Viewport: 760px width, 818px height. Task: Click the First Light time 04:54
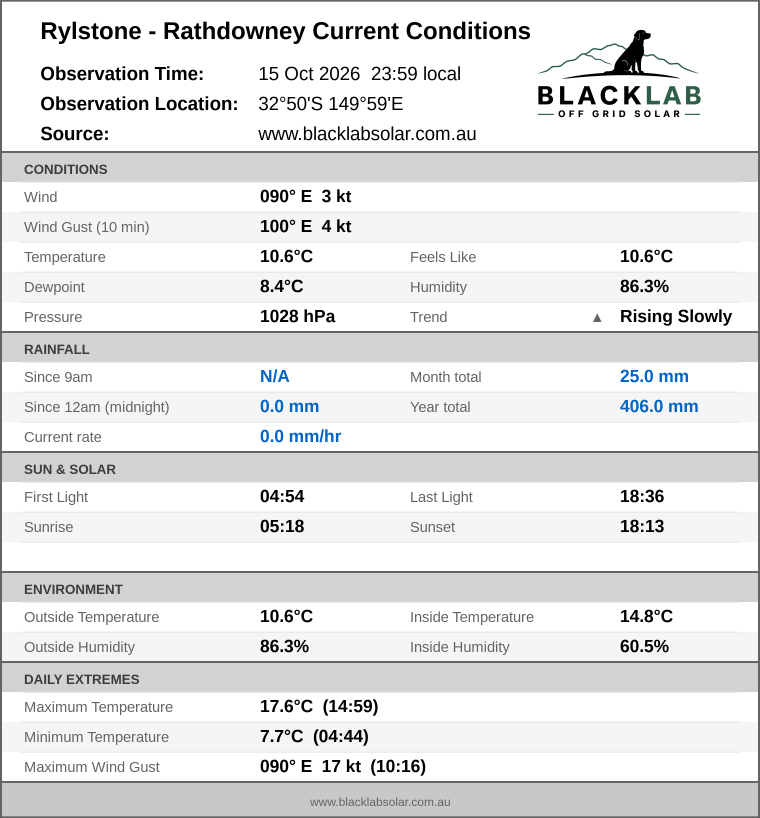coord(282,497)
